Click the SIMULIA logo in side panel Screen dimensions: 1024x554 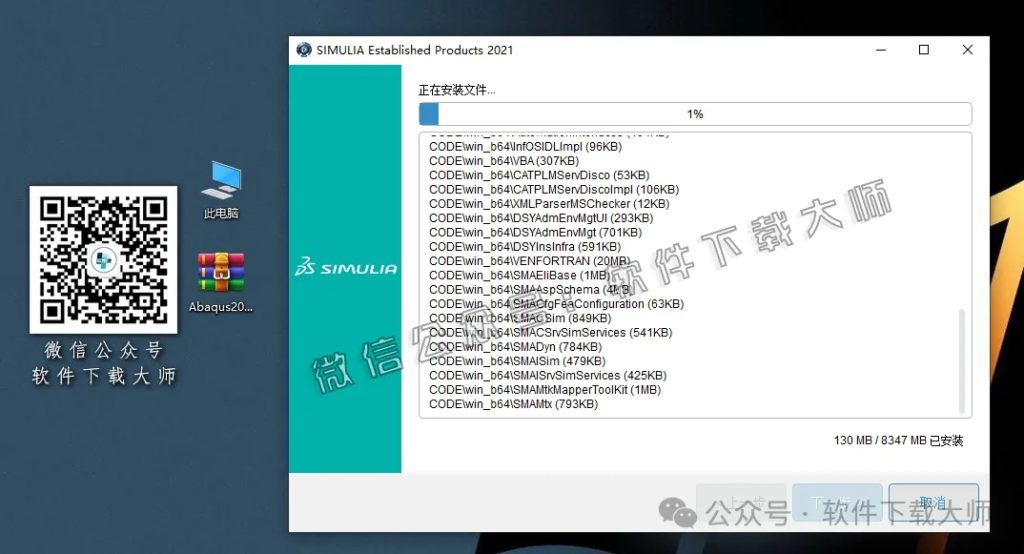[x=345, y=267]
